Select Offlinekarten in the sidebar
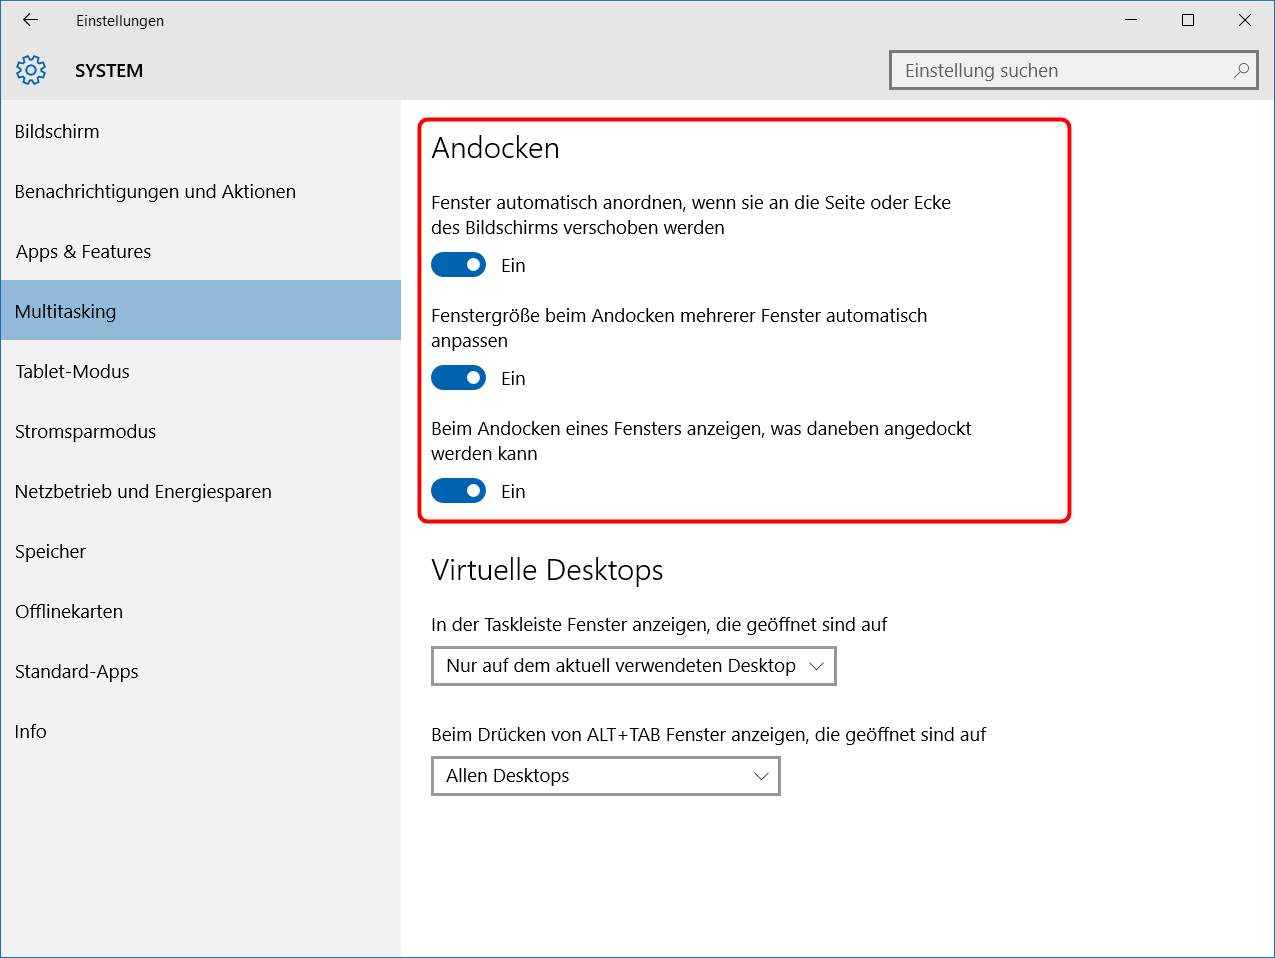The width and height of the screenshot is (1275, 958). tap(69, 612)
